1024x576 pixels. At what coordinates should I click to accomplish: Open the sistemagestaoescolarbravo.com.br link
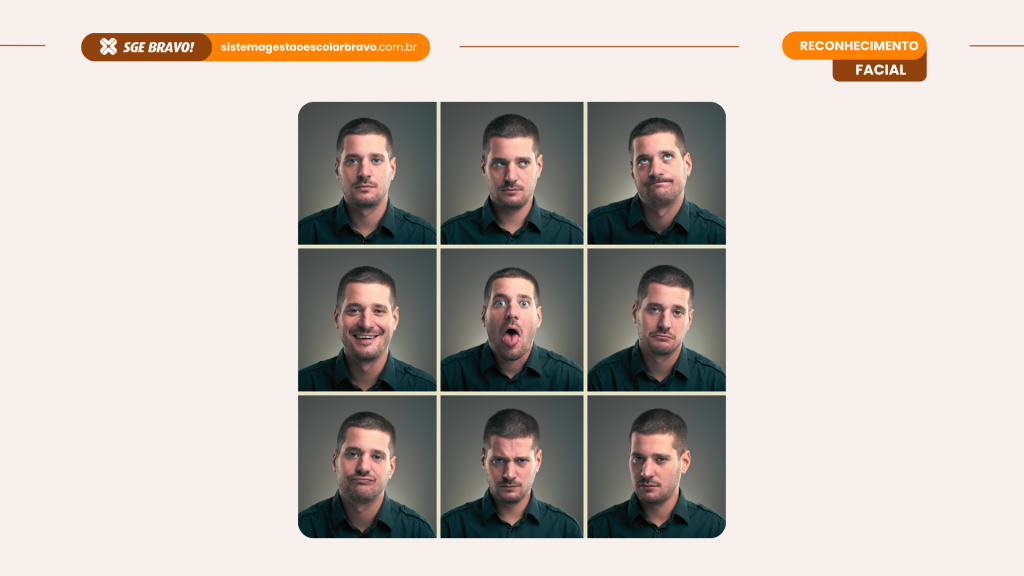click(318, 47)
